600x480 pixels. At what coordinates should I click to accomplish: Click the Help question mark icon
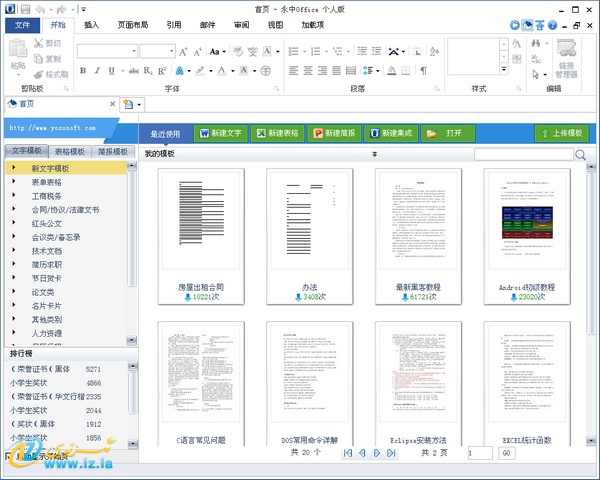tap(553, 25)
